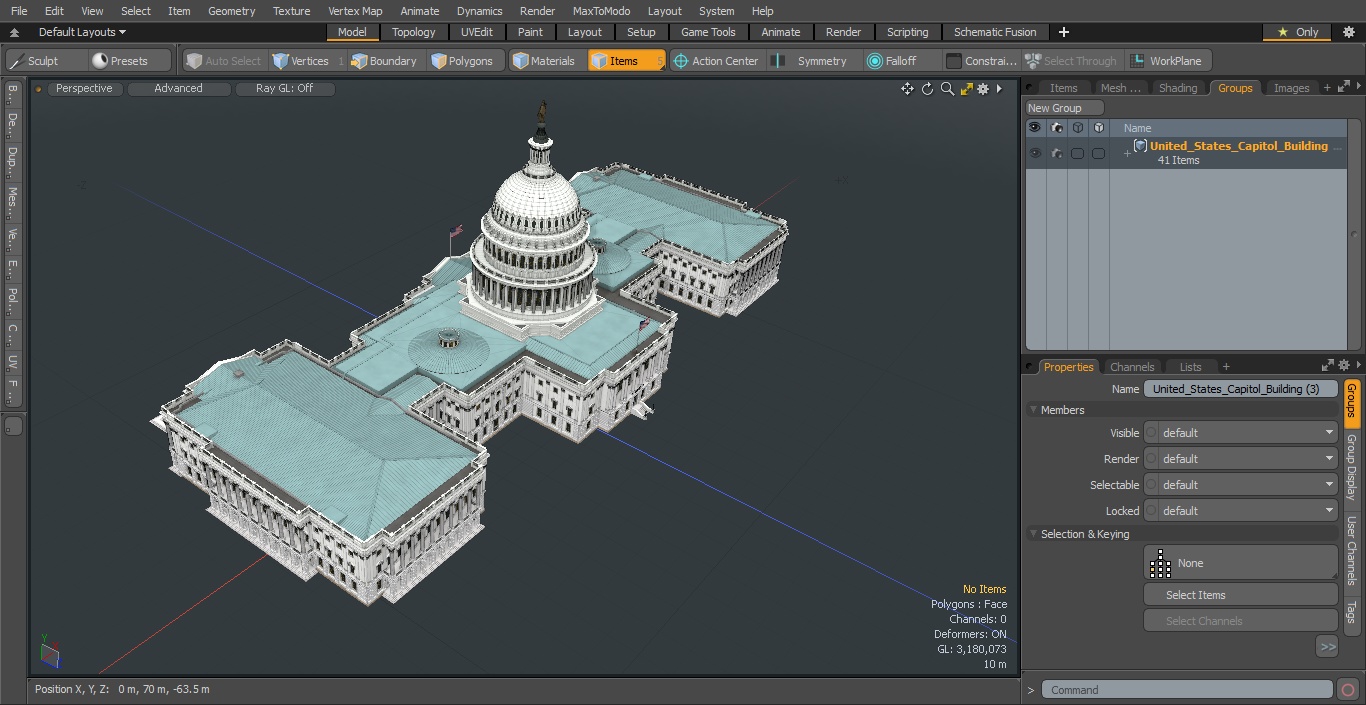Collapse the Members section
Image resolution: width=1366 pixels, height=705 pixels.
(x=1033, y=410)
